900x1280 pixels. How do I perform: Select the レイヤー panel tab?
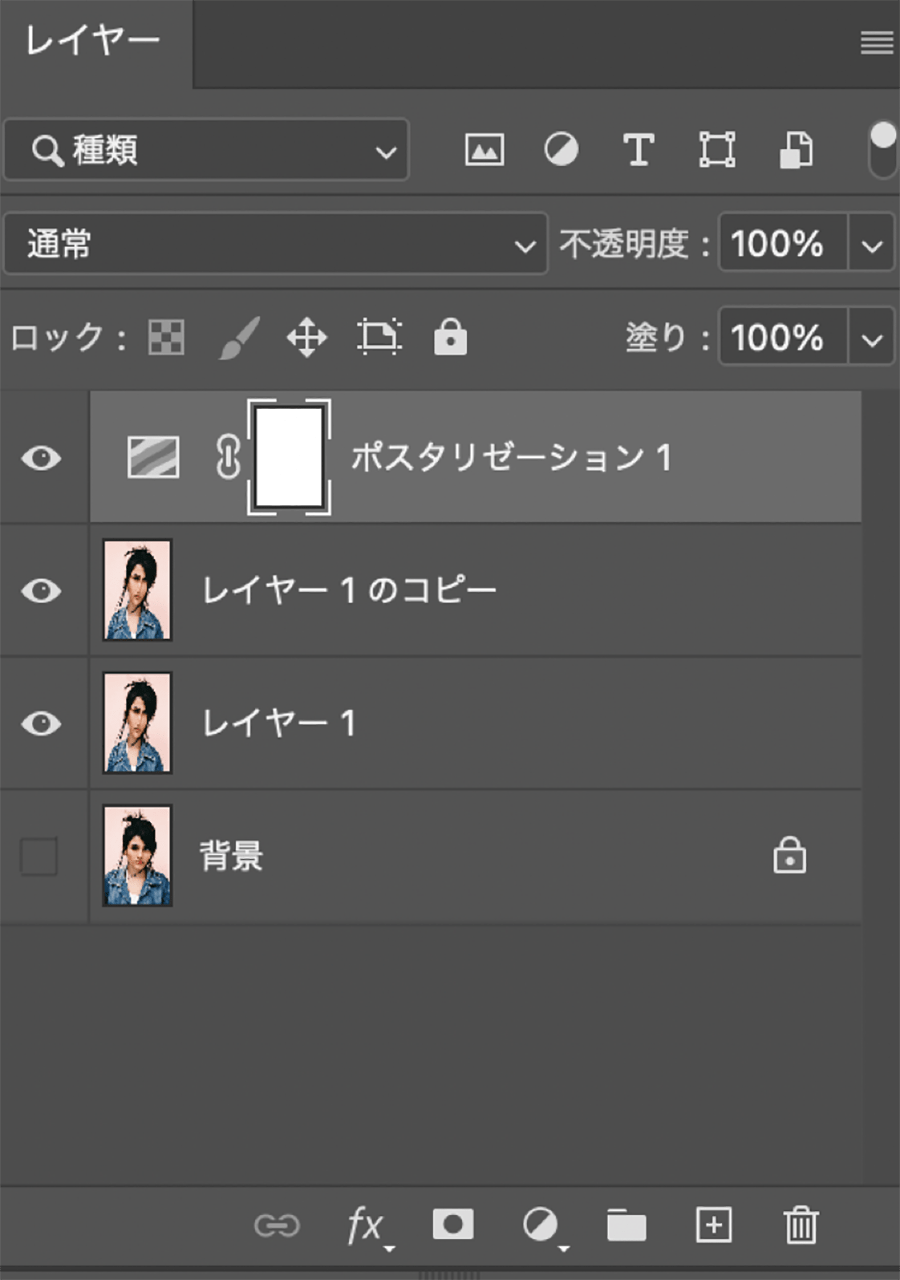point(93,42)
